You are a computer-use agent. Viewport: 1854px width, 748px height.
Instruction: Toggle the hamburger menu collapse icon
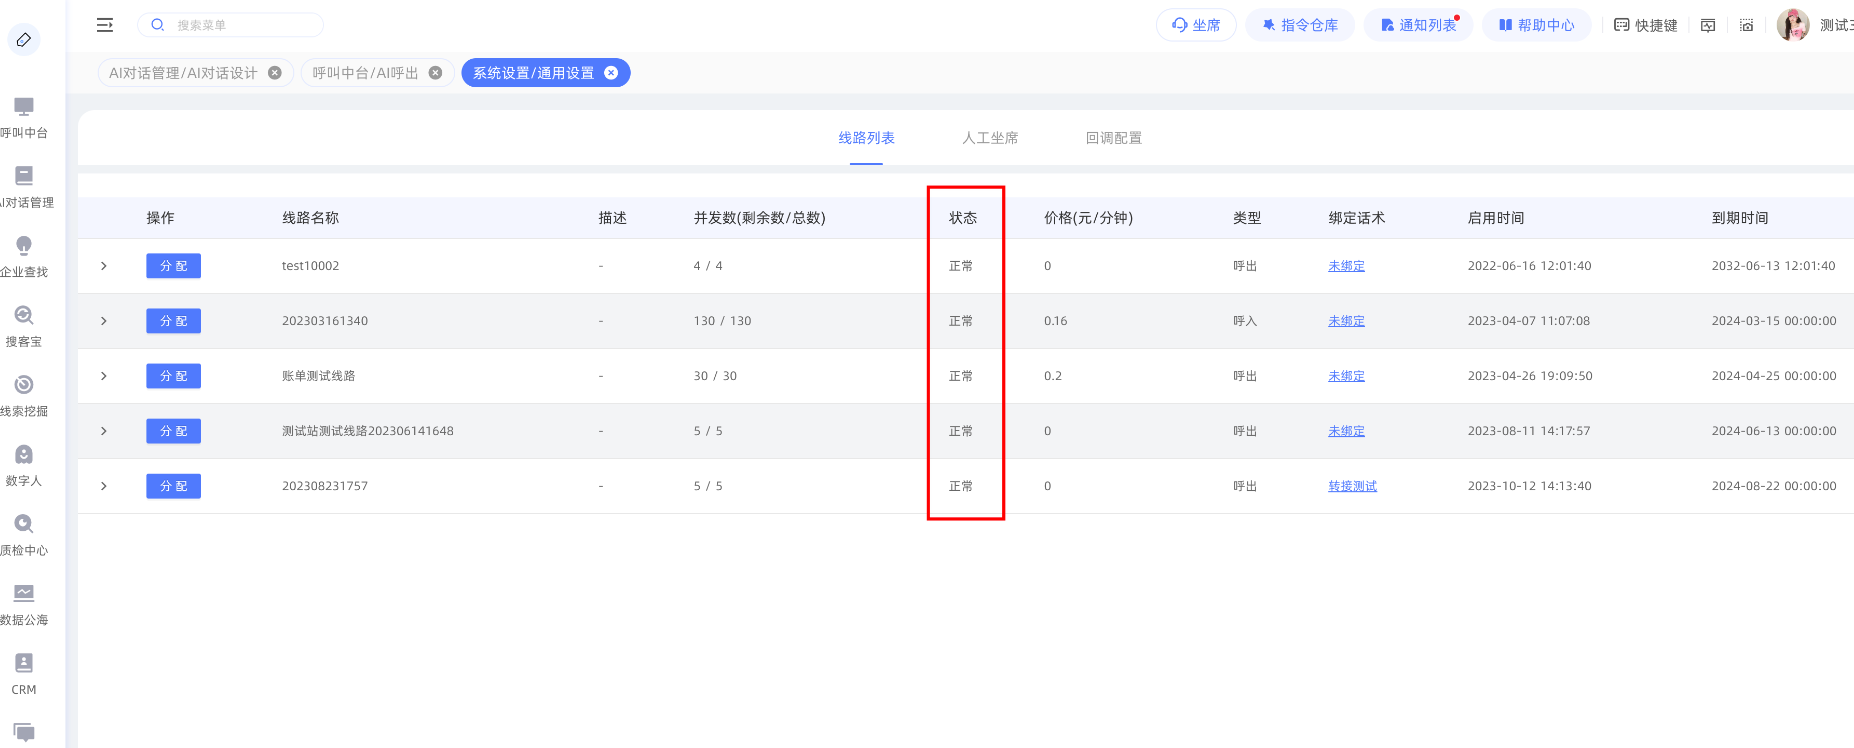tap(105, 25)
